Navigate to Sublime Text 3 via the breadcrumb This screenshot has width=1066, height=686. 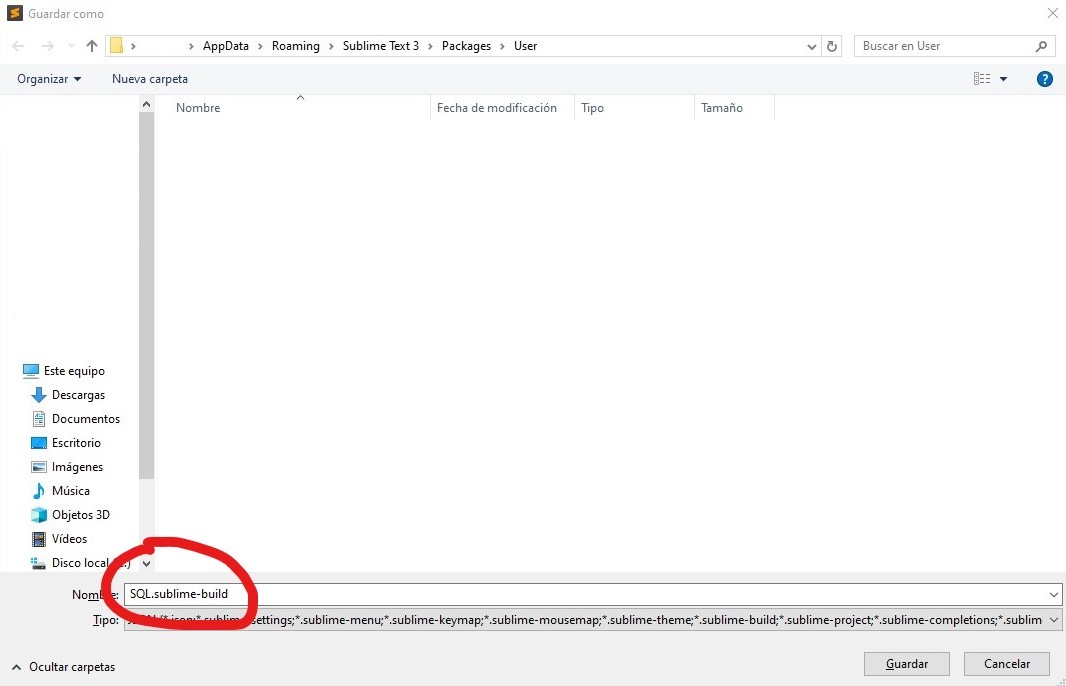pyautogui.click(x=381, y=45)
